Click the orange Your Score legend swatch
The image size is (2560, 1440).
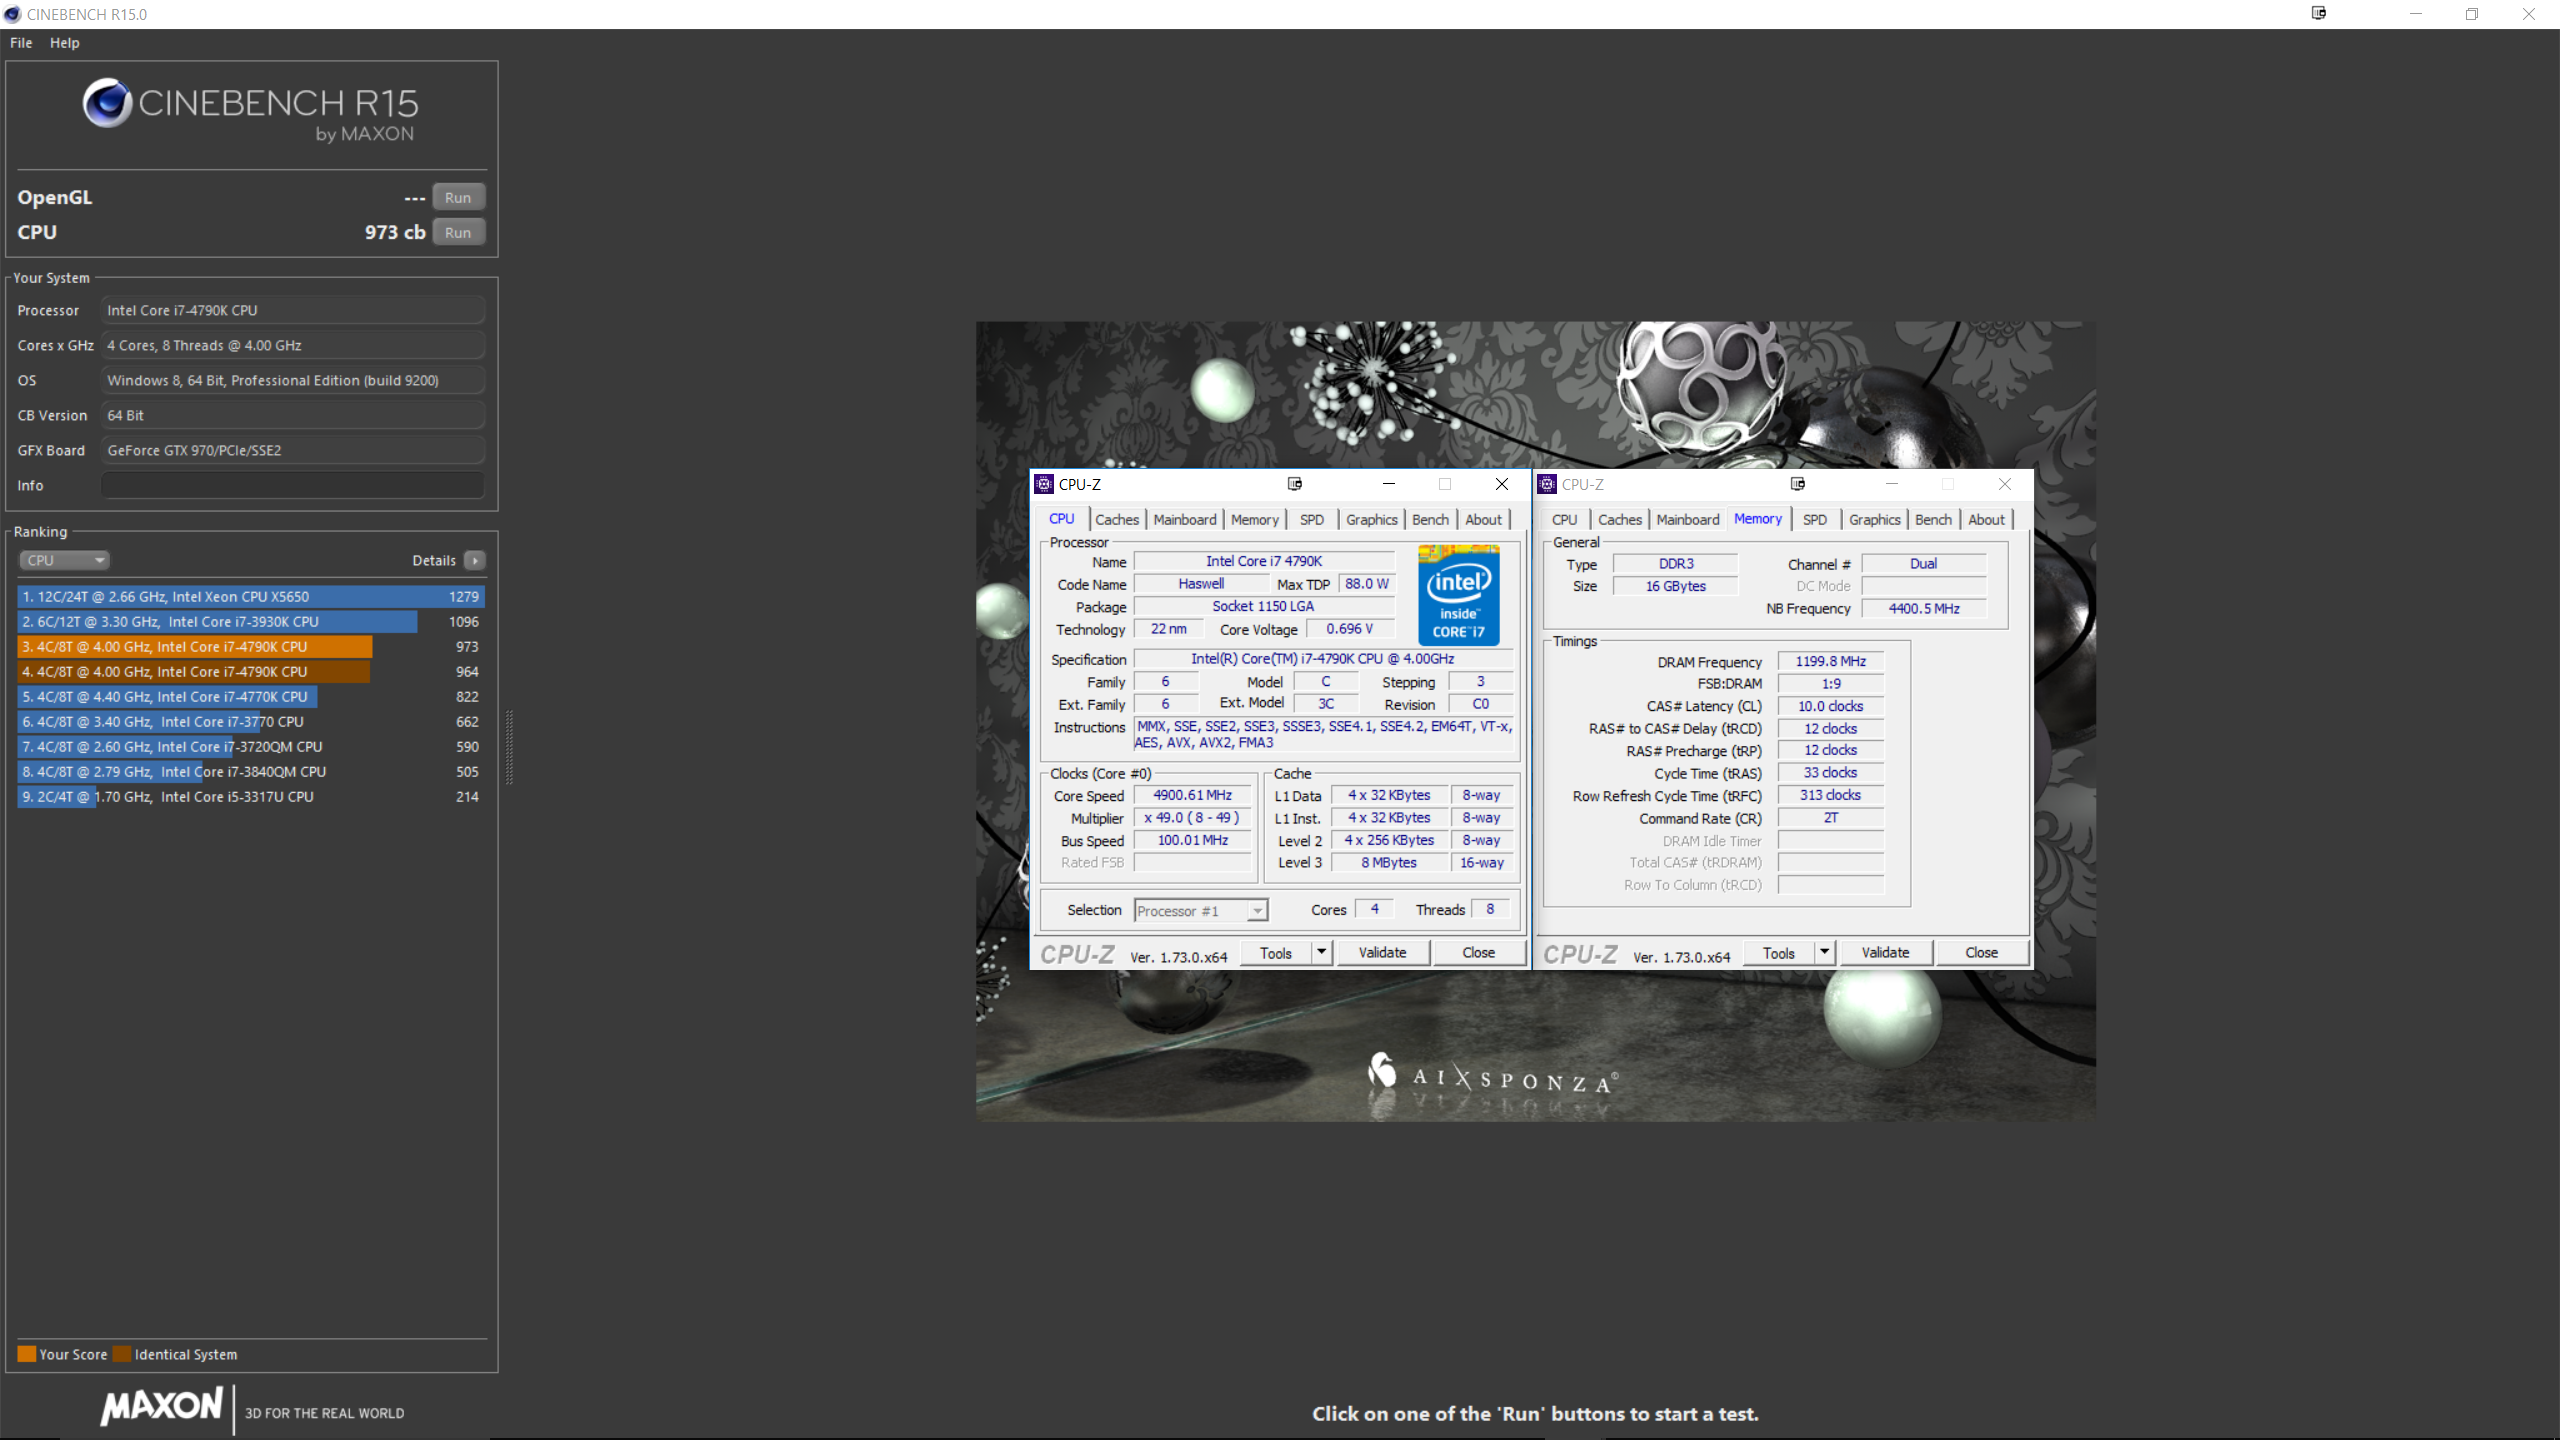click(27, 1354)
